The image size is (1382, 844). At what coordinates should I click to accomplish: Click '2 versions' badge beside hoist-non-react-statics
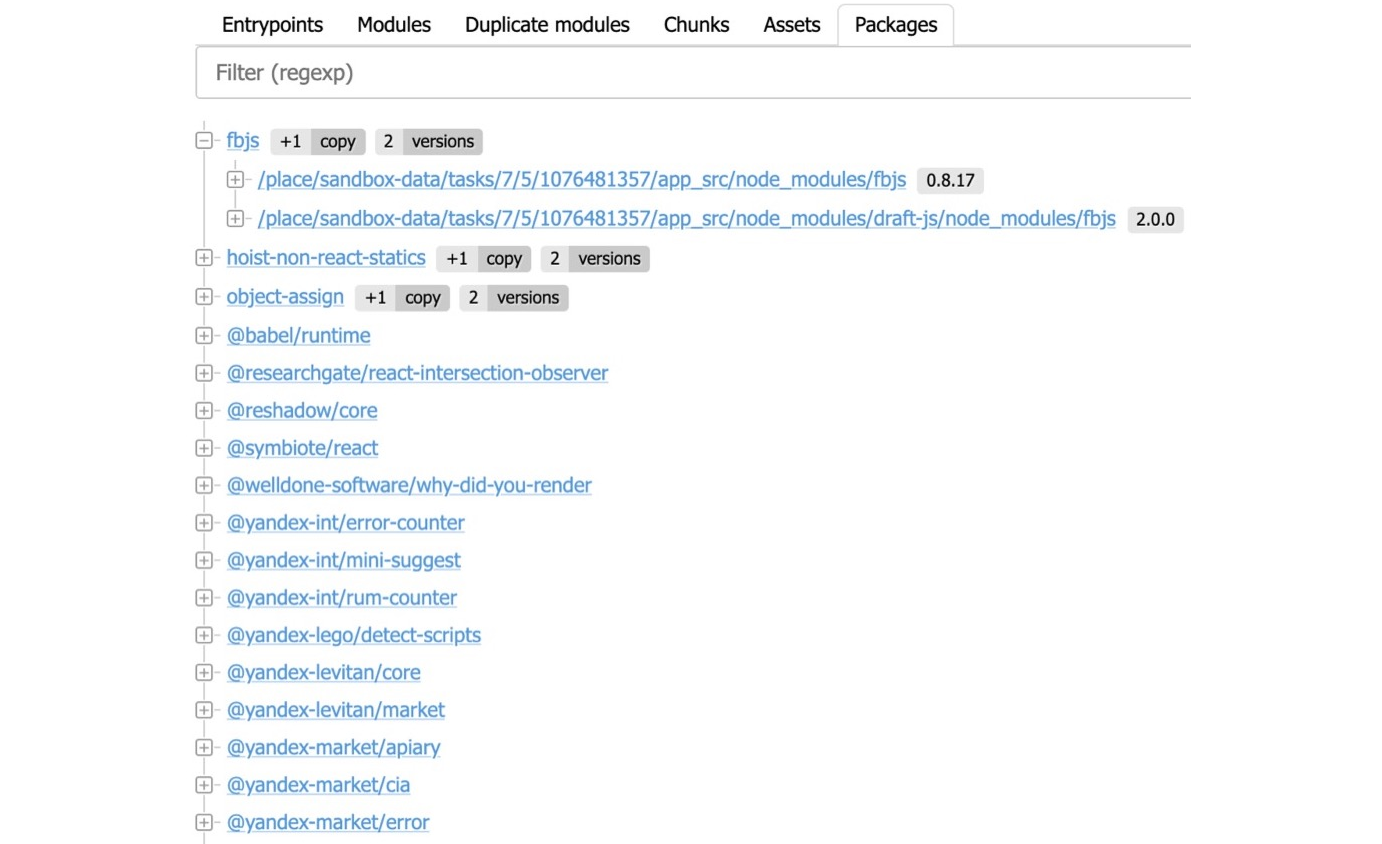pyautogui.click(x=596, y=259)
